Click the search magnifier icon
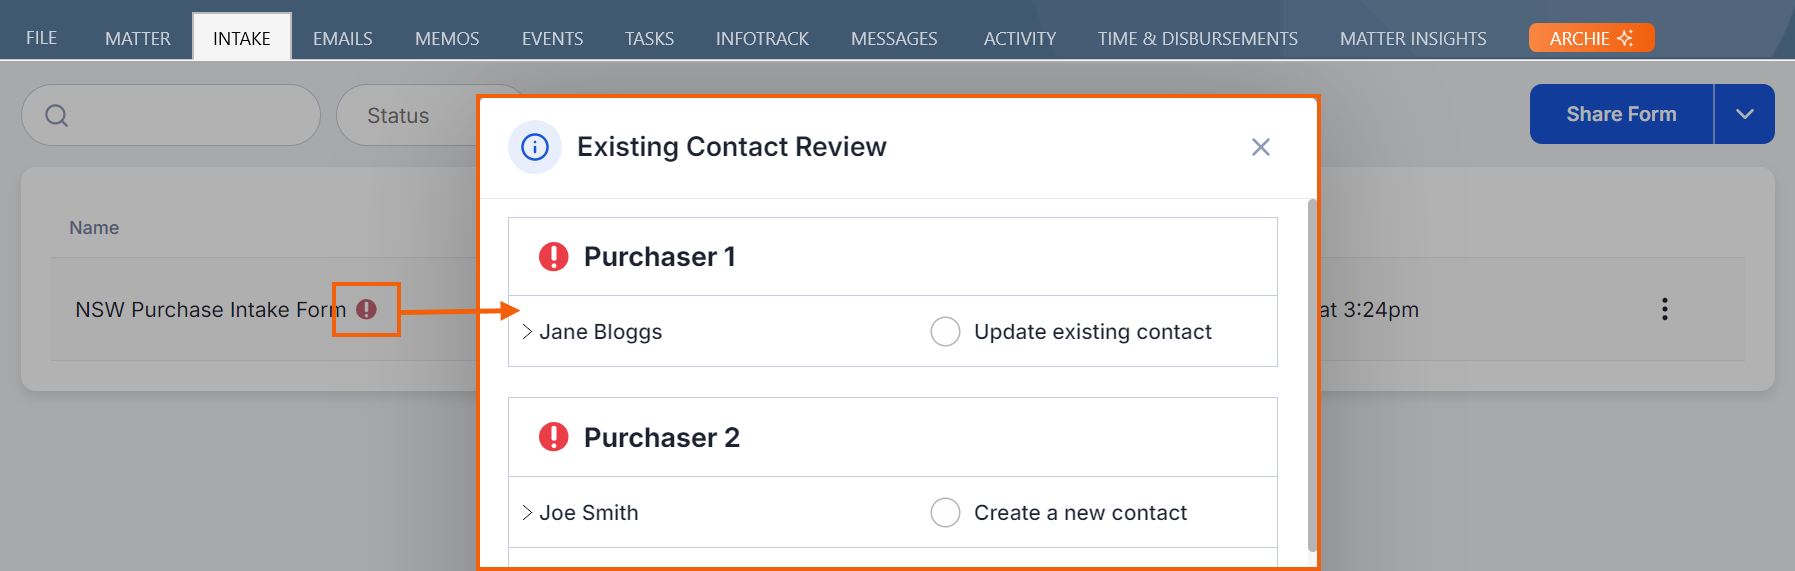 tap(57, 115)
